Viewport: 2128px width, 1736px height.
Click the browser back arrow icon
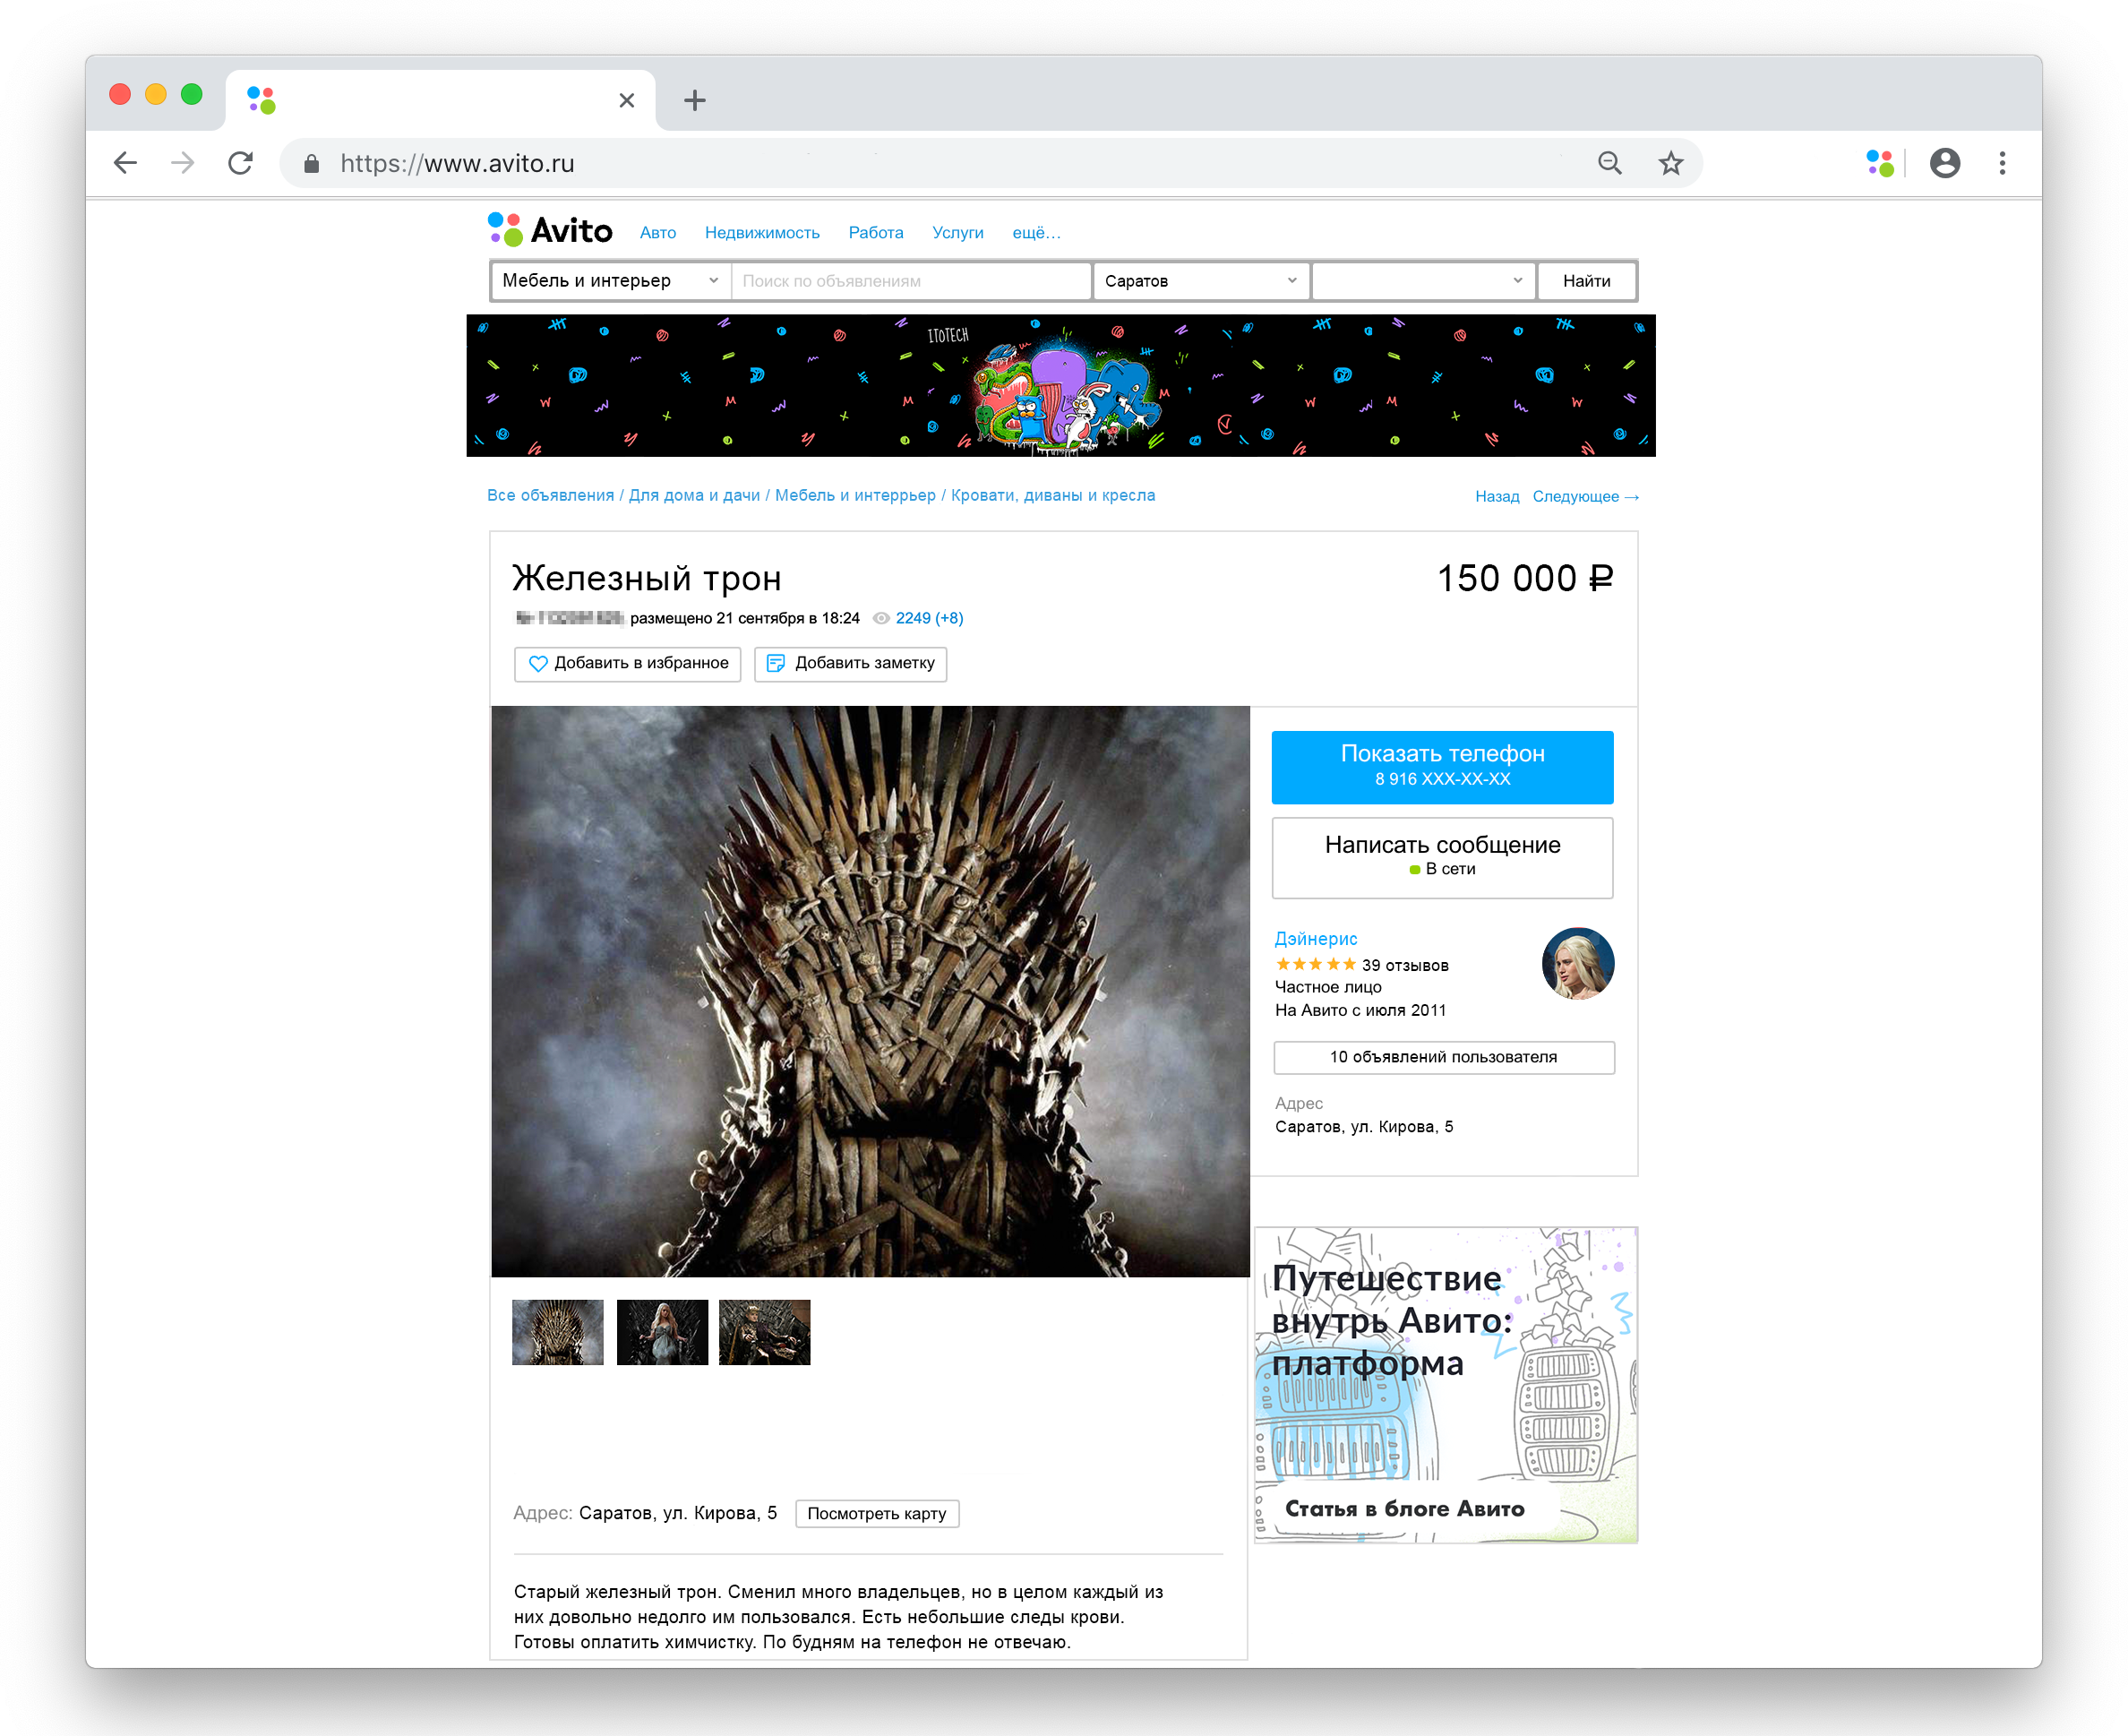pos(125,163)
